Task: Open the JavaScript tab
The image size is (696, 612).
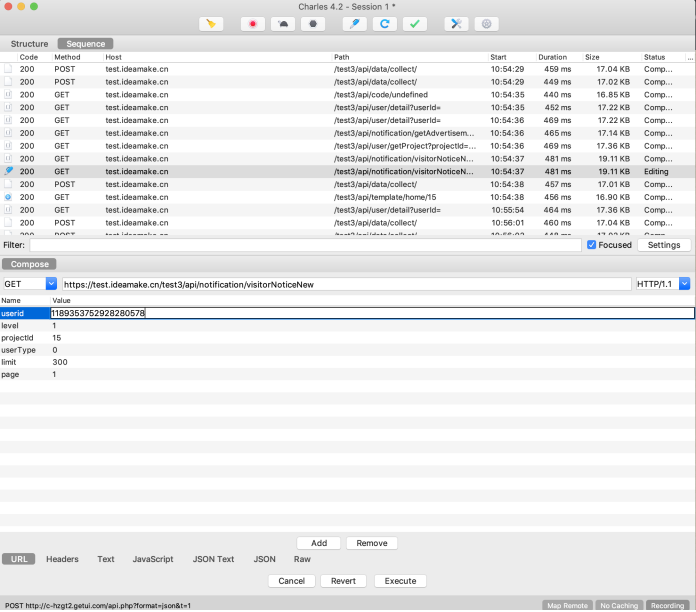Action: click(x=153, y=559)
